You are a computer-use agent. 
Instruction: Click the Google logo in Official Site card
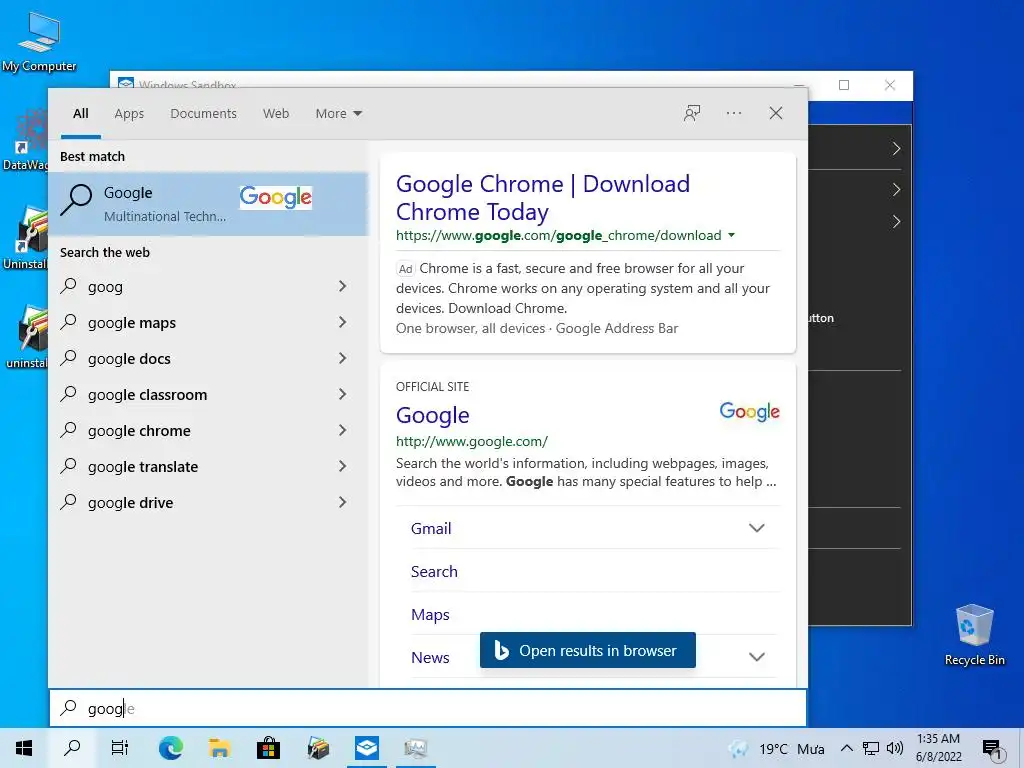[x=749, y=411]
